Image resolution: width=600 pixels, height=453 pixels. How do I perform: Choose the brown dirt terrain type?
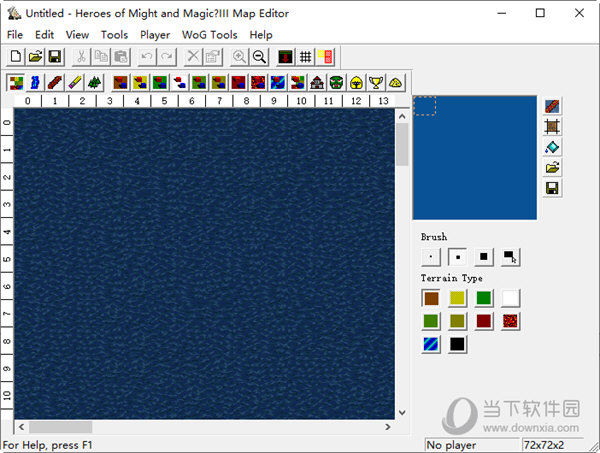pyautogui.click(x=431, y=298)
